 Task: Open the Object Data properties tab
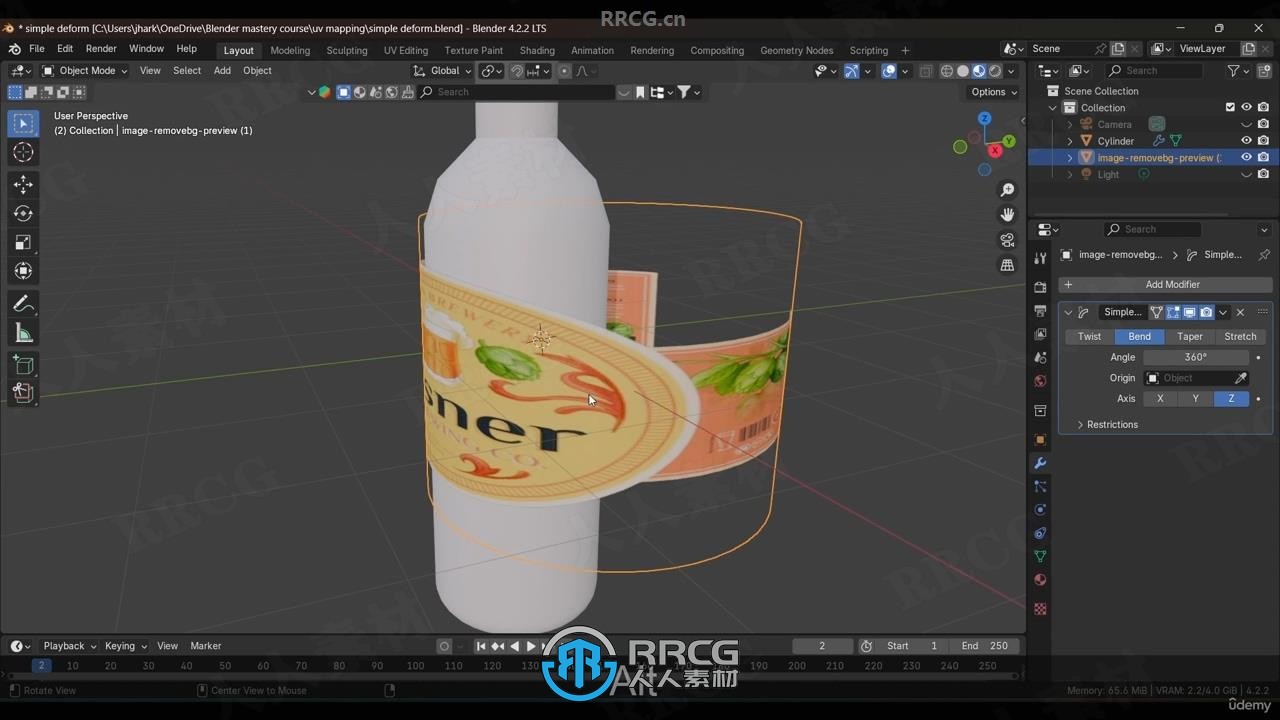pos(1040,556)
